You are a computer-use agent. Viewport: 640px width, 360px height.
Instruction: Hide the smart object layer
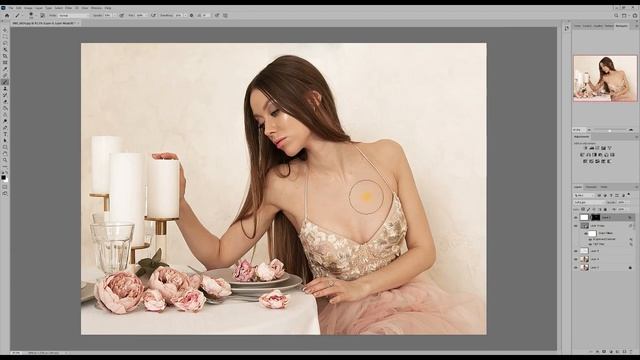576,226
